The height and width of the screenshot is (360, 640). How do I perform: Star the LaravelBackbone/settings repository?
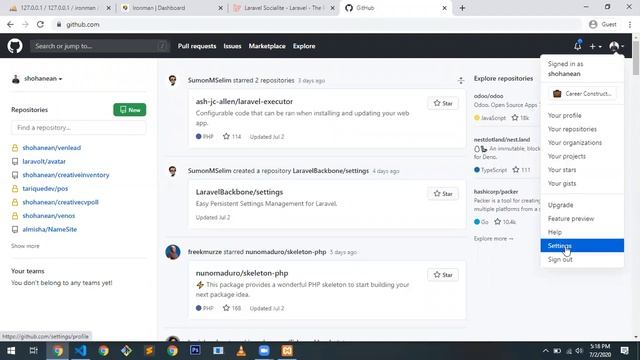coord(443,193)
